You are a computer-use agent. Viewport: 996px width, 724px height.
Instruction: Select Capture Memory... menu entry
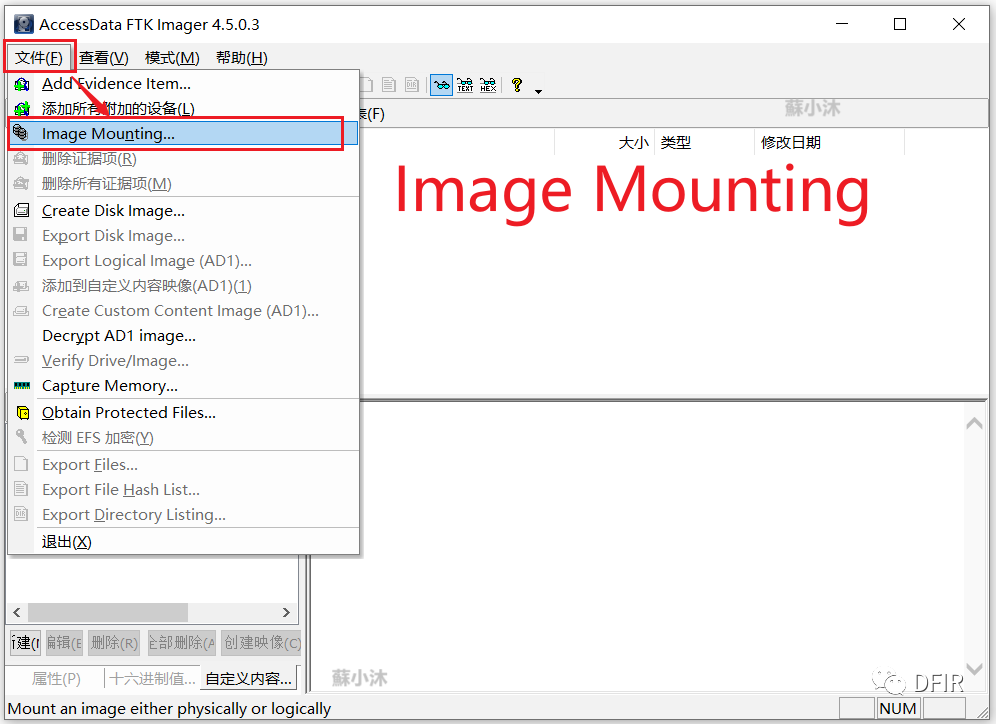coord(184,385)
